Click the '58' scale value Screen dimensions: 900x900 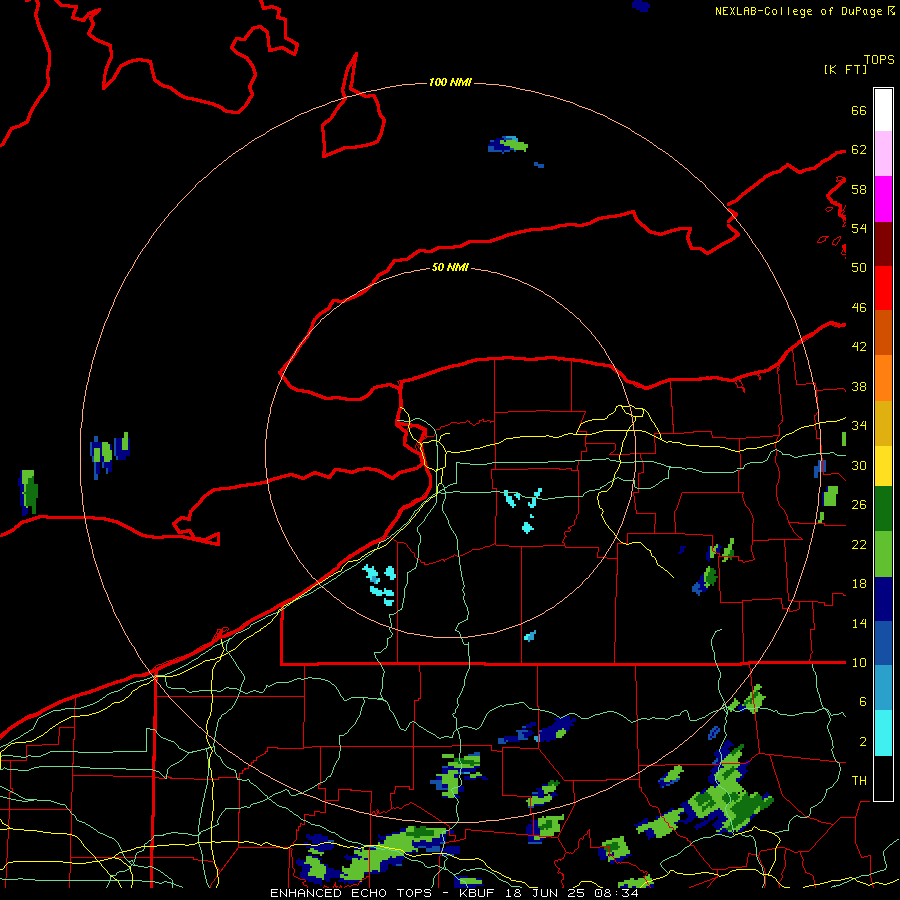click(859, 189)
